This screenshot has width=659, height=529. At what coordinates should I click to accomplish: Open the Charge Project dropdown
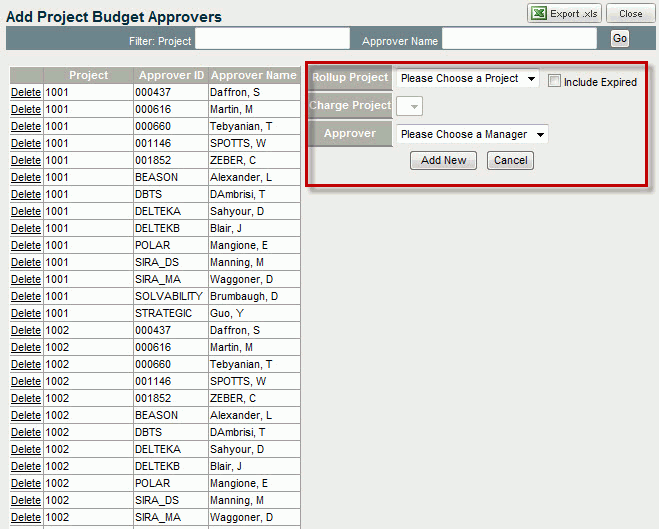(410, 106)
